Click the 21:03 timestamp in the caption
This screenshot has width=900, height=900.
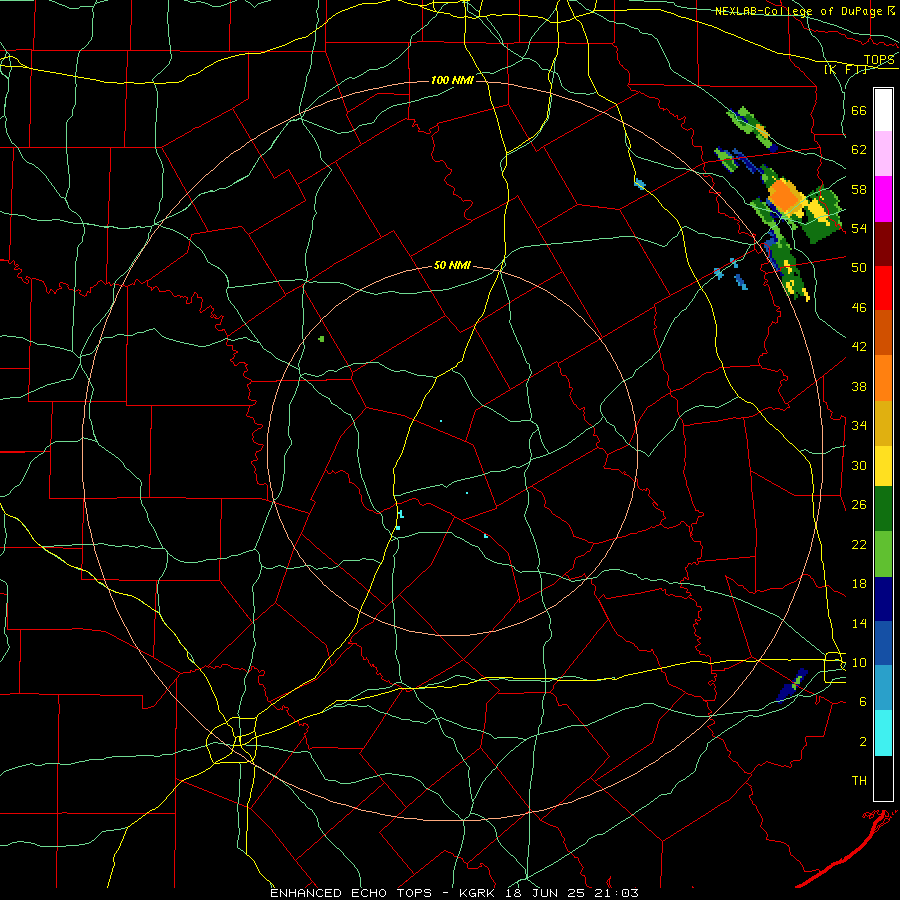[x=618, y=893]
